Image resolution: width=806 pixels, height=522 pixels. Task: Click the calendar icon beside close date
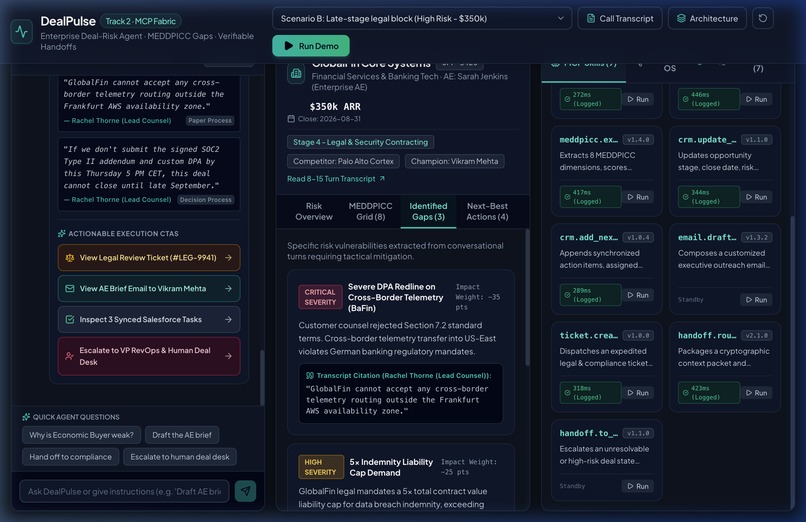tap(291, 119)
